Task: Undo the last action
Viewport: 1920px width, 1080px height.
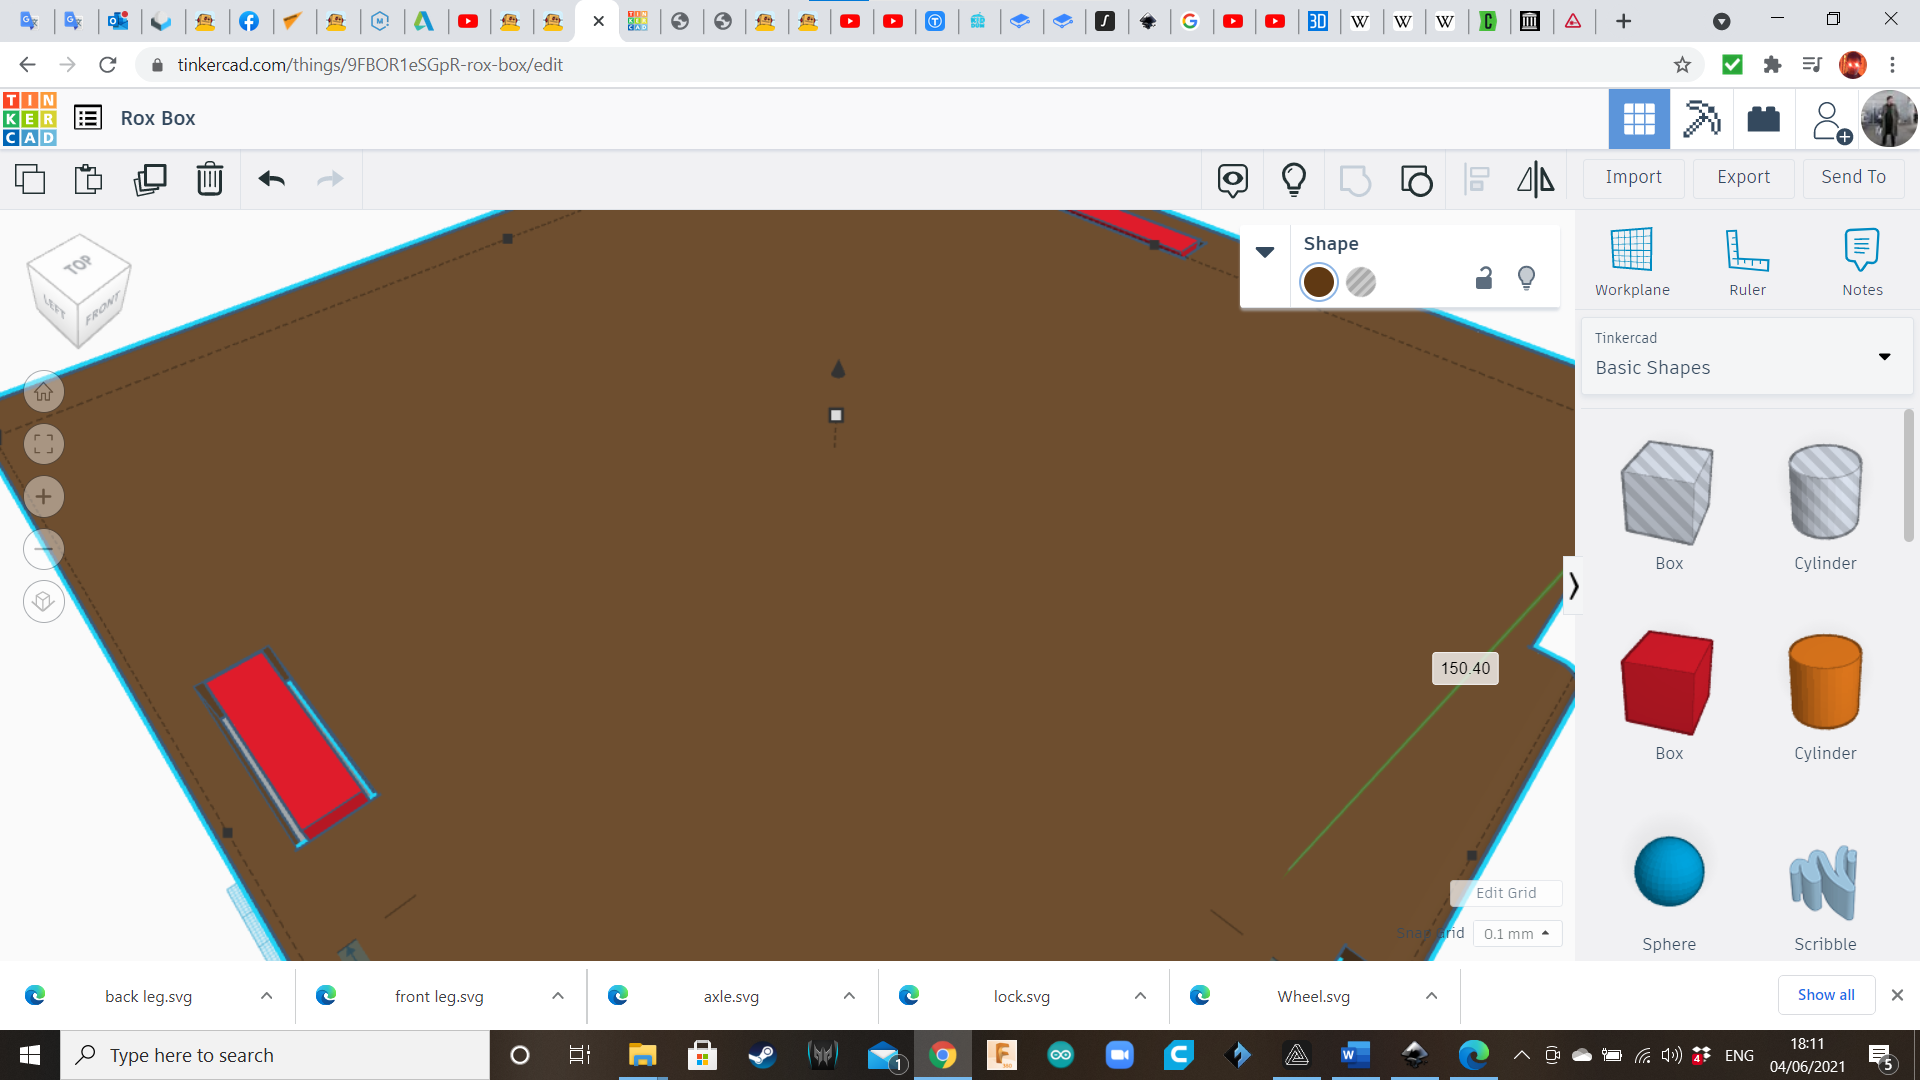Action: coord(272,179)
